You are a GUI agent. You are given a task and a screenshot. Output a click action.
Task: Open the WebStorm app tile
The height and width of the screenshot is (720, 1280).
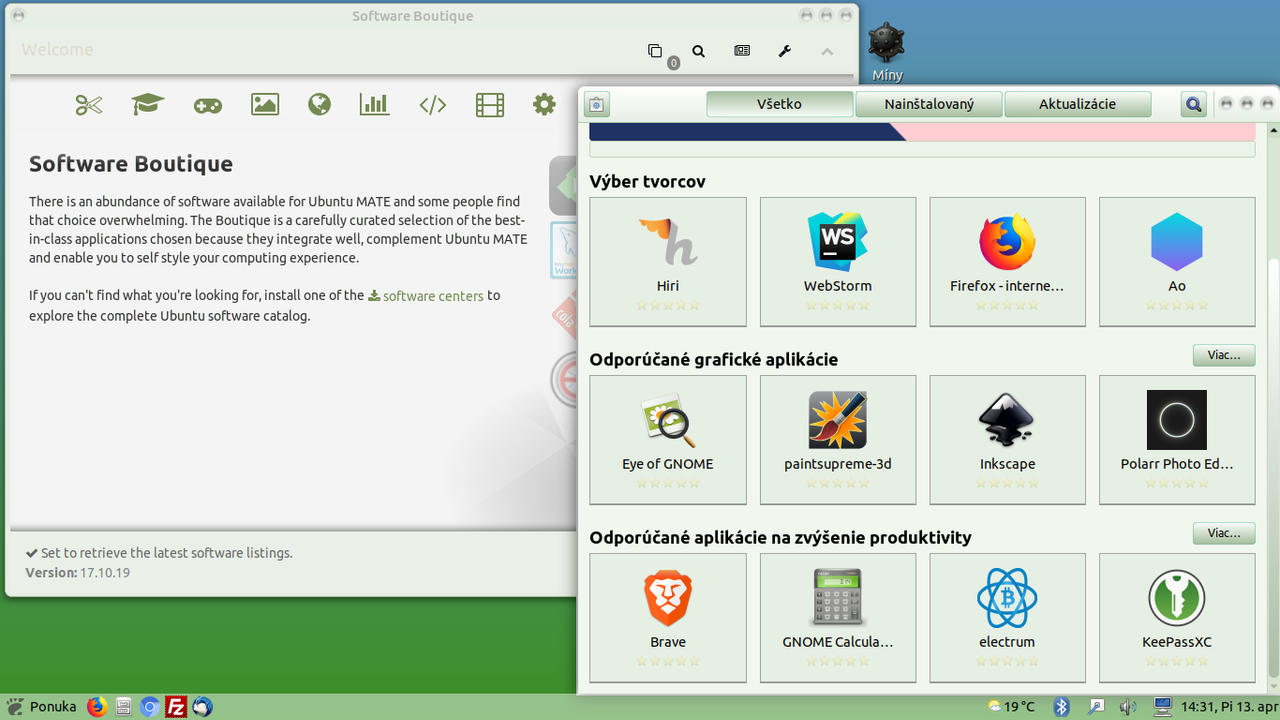838,262
